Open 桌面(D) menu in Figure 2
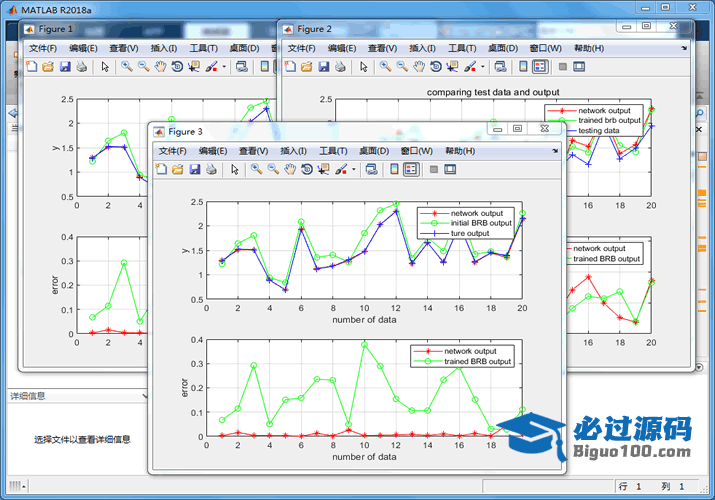Screen dimensions: 715x500 [x=503, y=48]
